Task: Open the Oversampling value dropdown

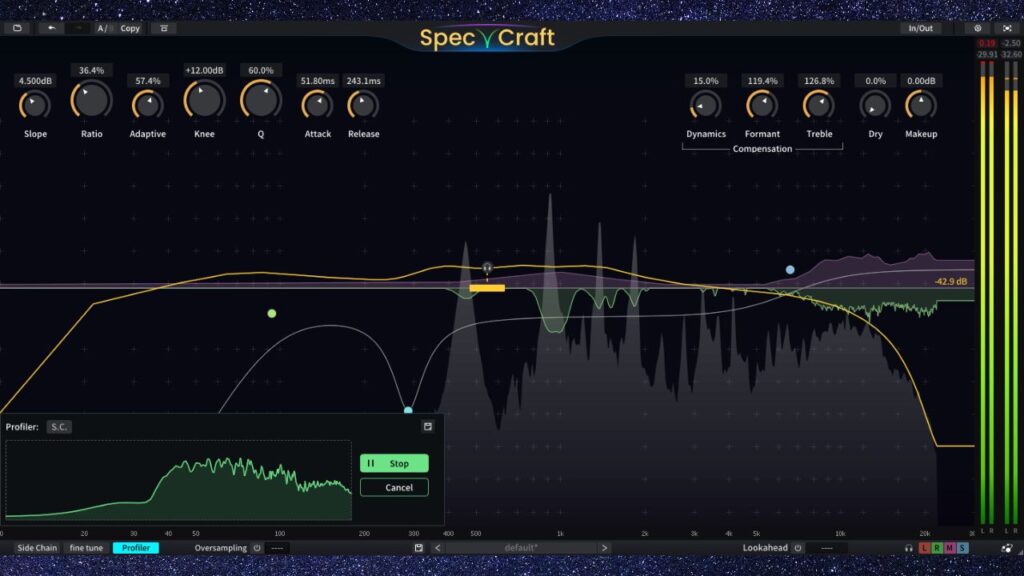Action: coord(277,548)
